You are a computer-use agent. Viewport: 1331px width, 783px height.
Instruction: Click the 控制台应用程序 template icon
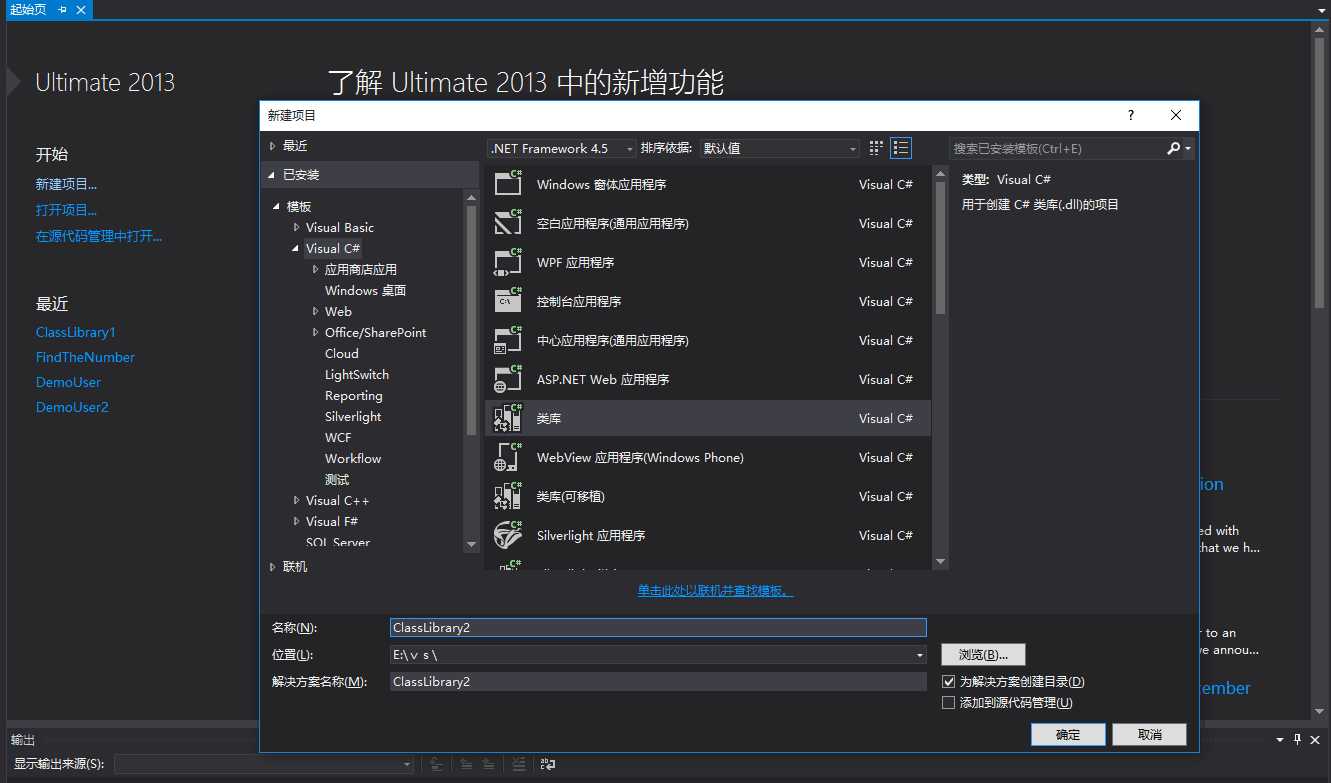[508, 301]
